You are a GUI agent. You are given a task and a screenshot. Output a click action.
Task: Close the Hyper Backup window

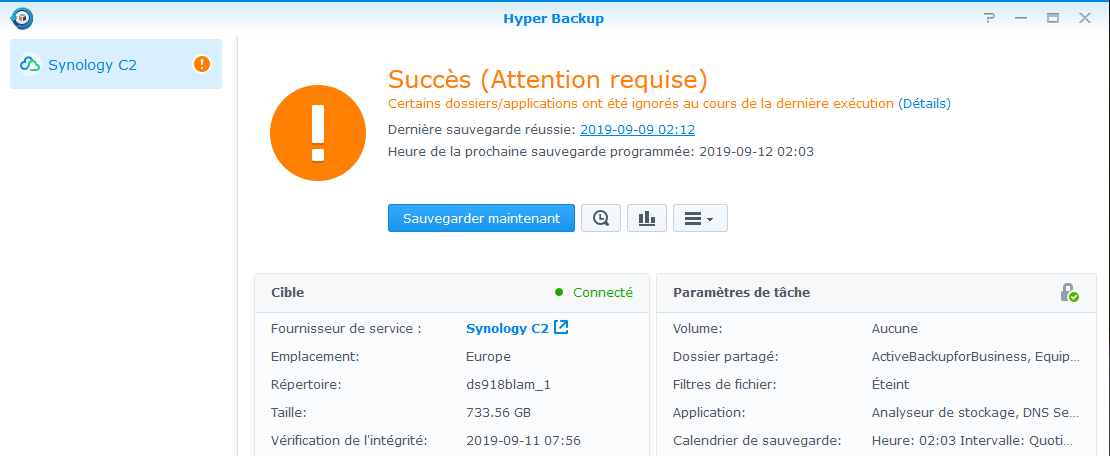click(1085, 18)
